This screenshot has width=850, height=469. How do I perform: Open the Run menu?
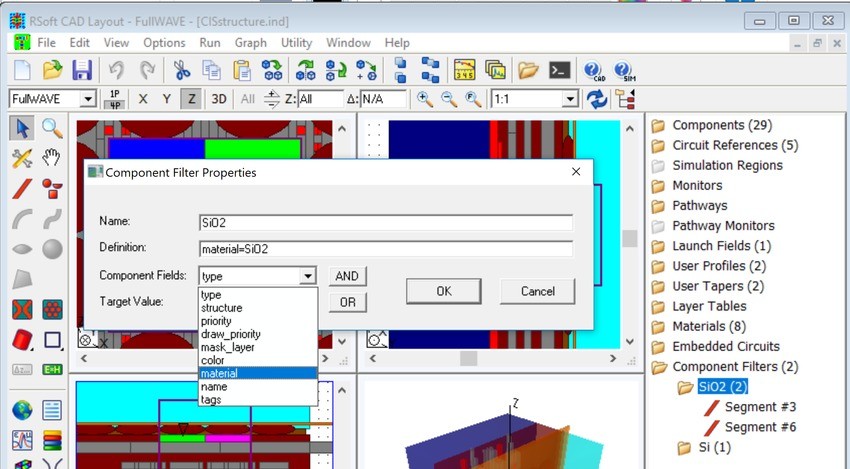[210, 43]
